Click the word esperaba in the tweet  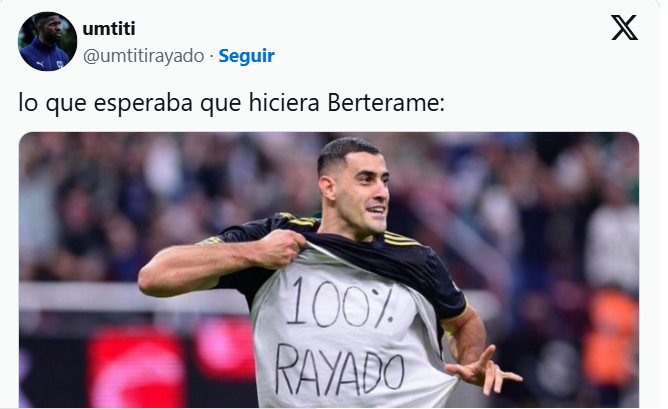(143, 104)
